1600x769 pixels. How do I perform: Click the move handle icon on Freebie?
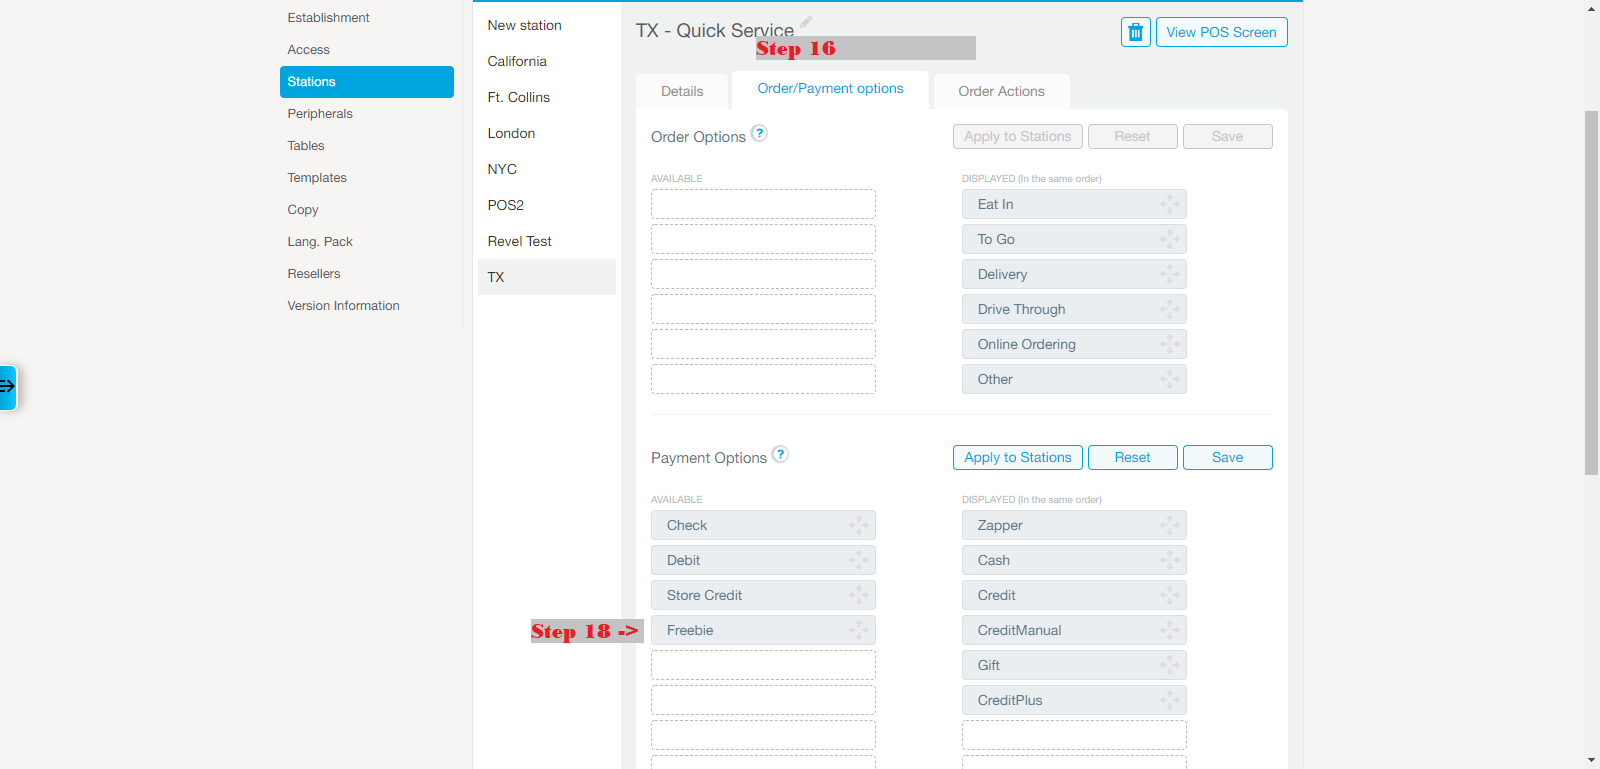click(x=858, y=630)
